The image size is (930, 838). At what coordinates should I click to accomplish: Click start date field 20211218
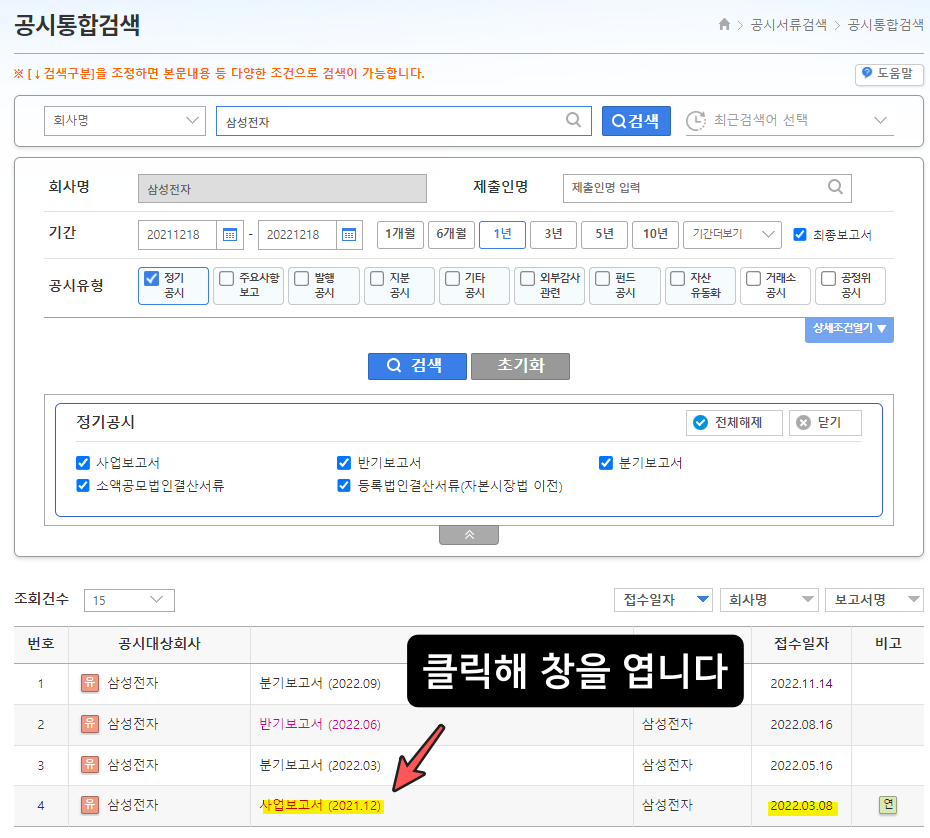click(177, 235)
